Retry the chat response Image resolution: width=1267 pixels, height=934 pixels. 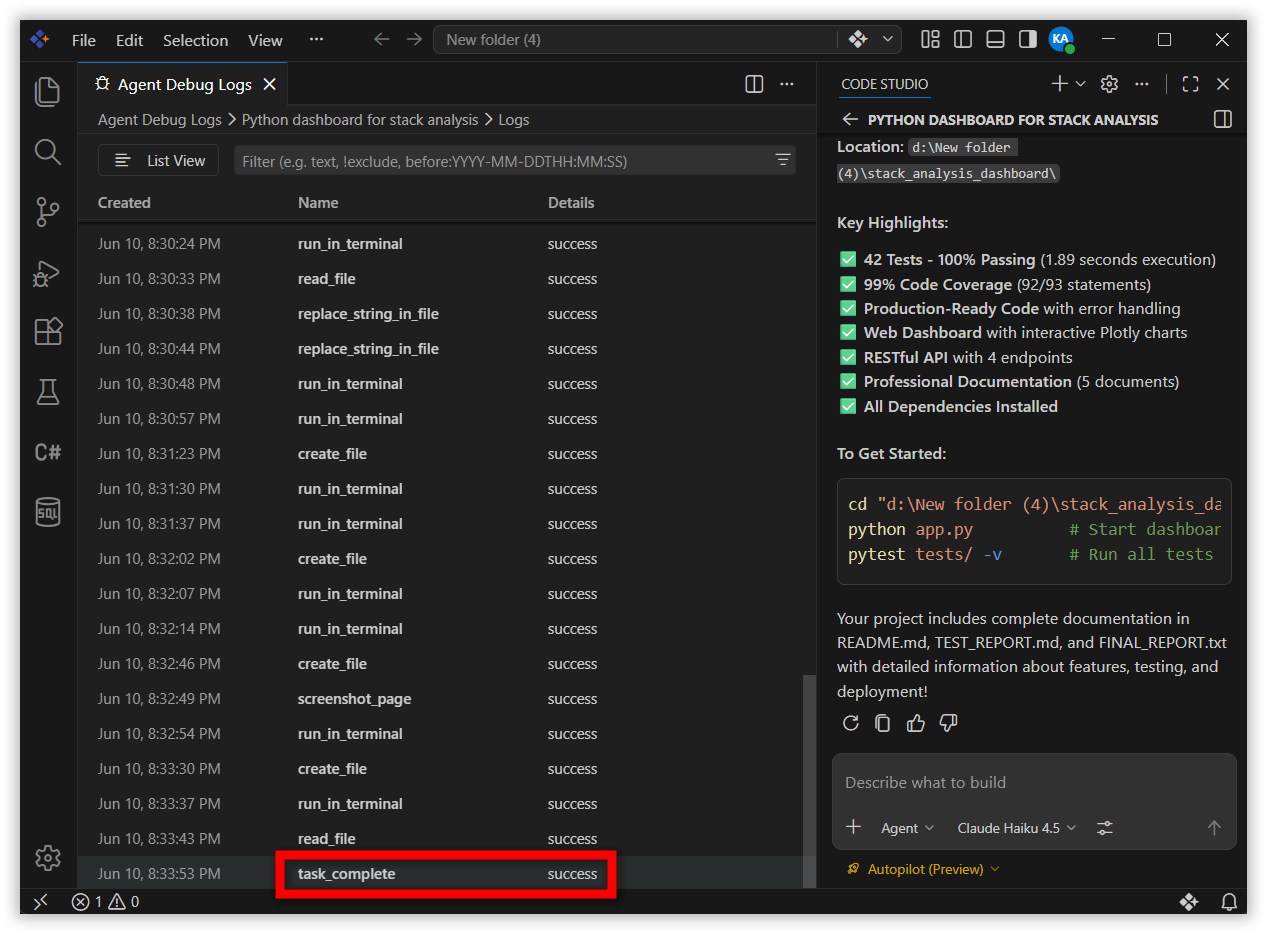(x=851, y=723)
